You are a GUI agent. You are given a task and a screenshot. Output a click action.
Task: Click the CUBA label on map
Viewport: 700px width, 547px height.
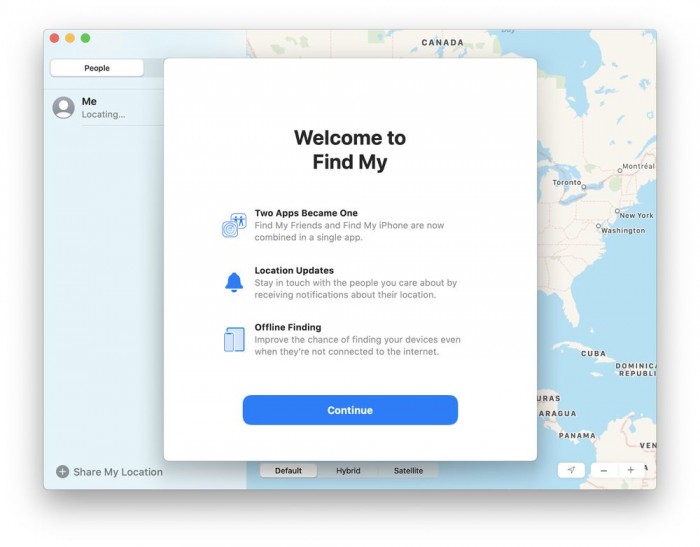pos(594,353)
